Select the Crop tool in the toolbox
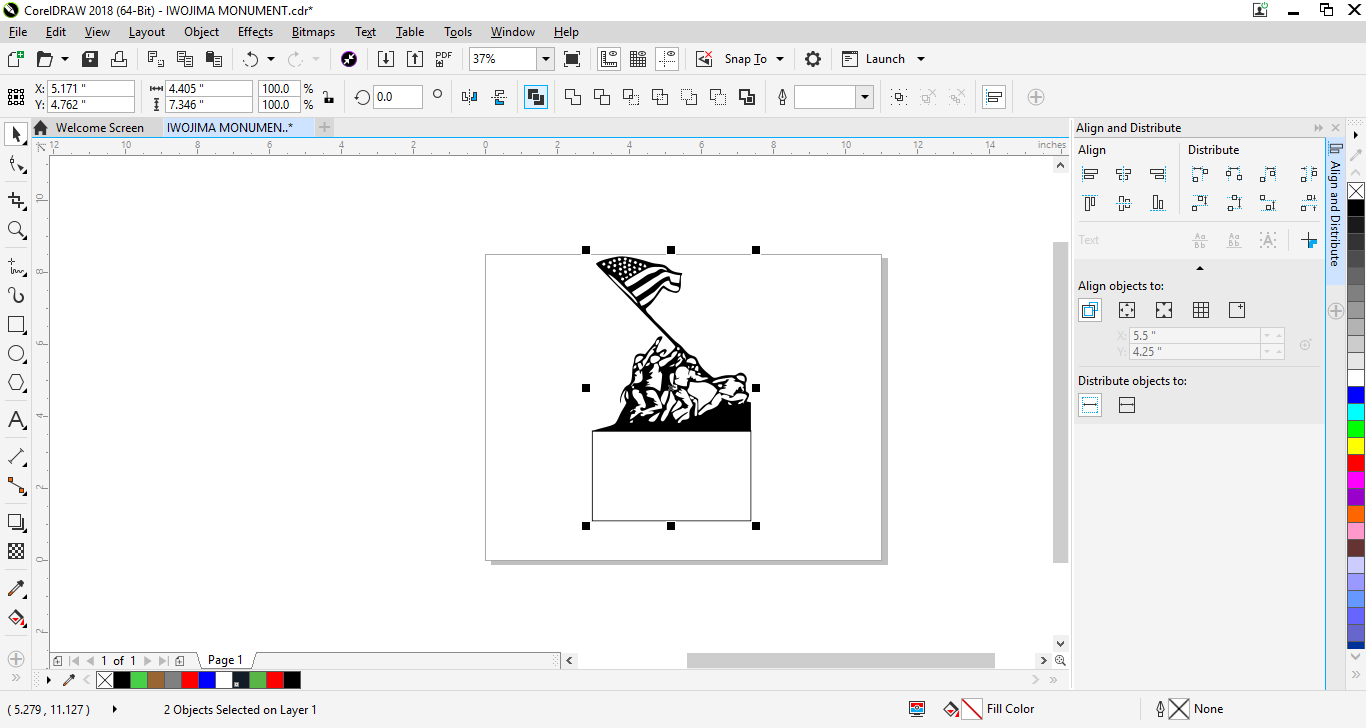Screen dimensions: 1366x728 point(16,200)
